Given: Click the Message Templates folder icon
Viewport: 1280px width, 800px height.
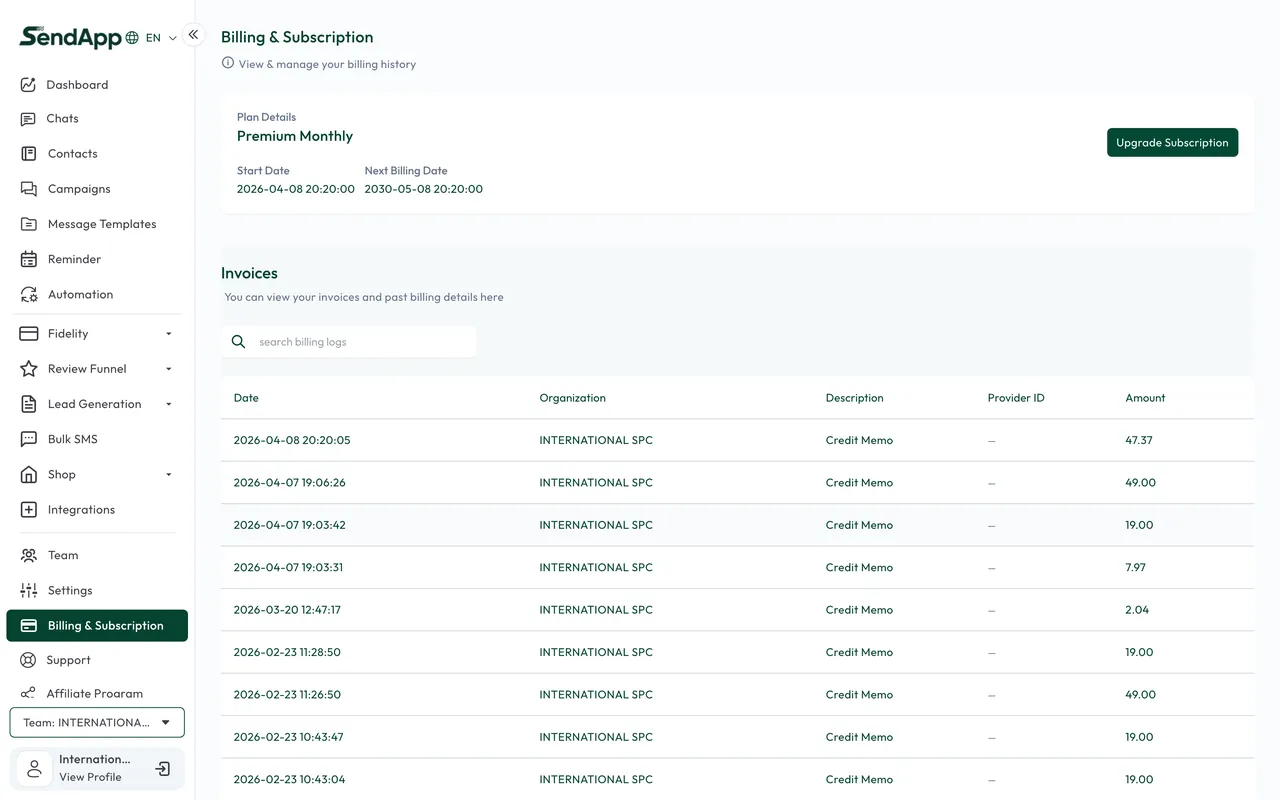Looking at the screenshot, I should pos(29,224).
